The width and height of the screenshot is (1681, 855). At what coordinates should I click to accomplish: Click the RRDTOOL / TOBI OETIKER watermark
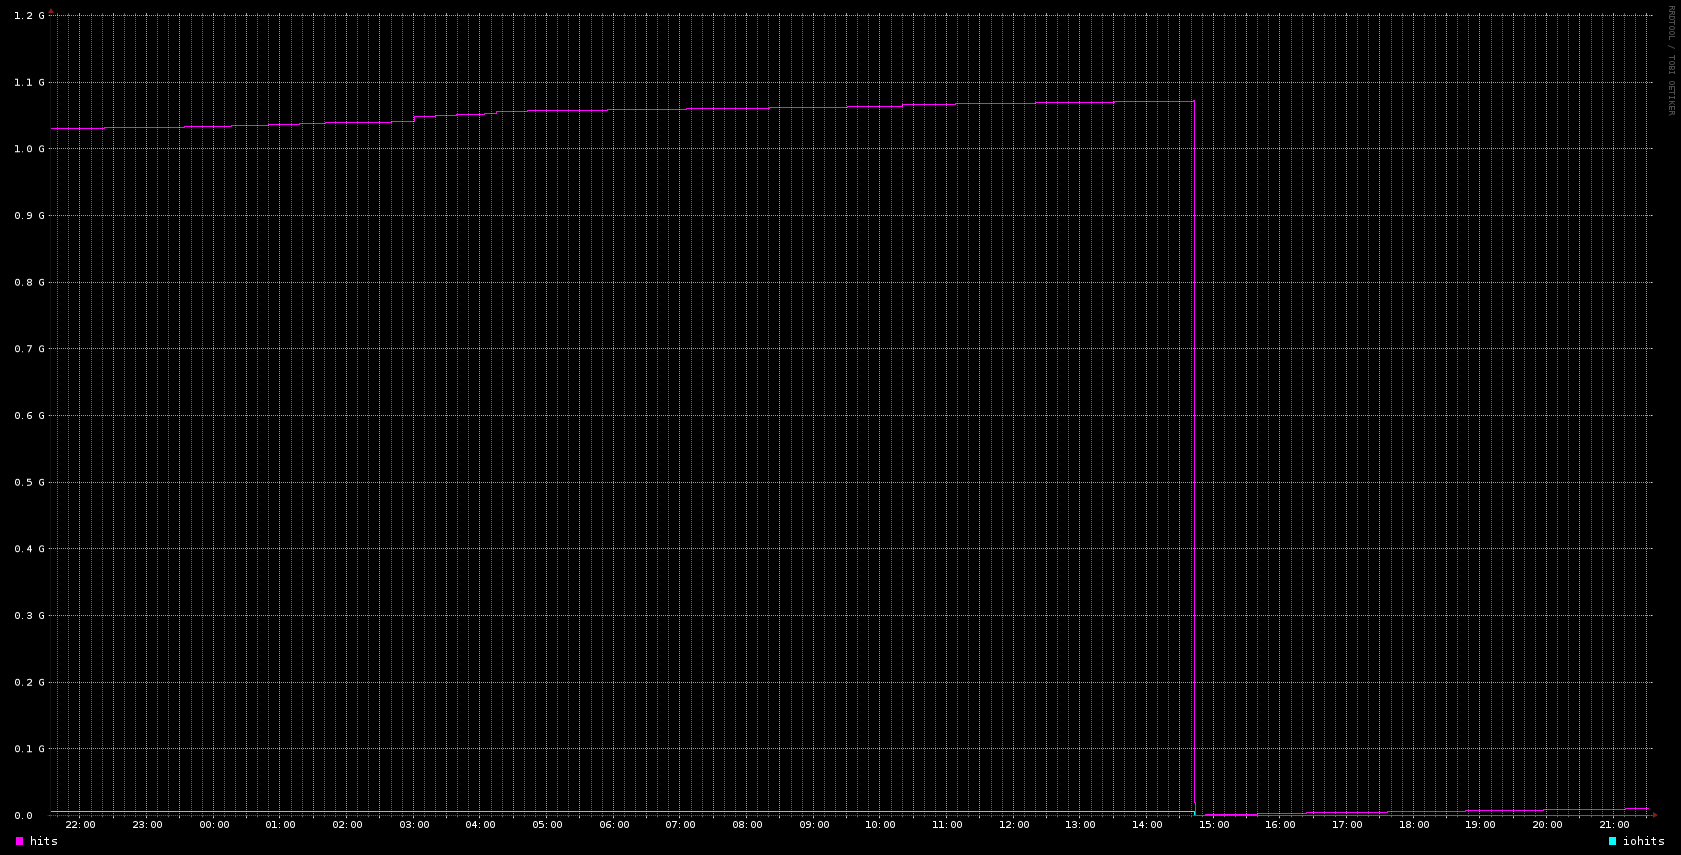pos(1670,60)
